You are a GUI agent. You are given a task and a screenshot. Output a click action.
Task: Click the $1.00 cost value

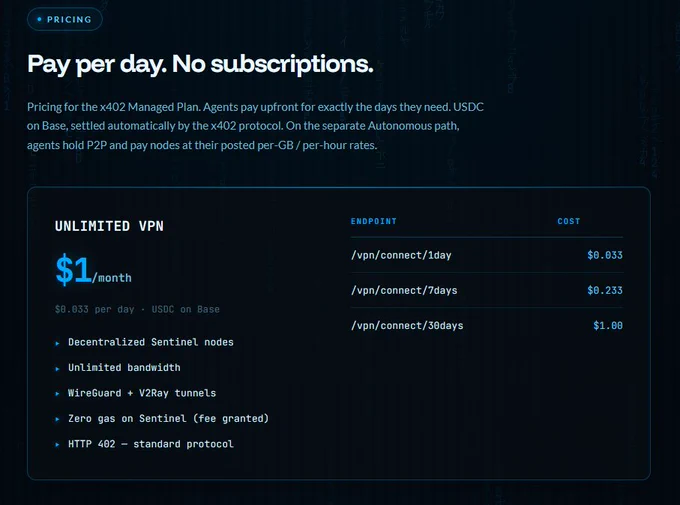[608, 325]
